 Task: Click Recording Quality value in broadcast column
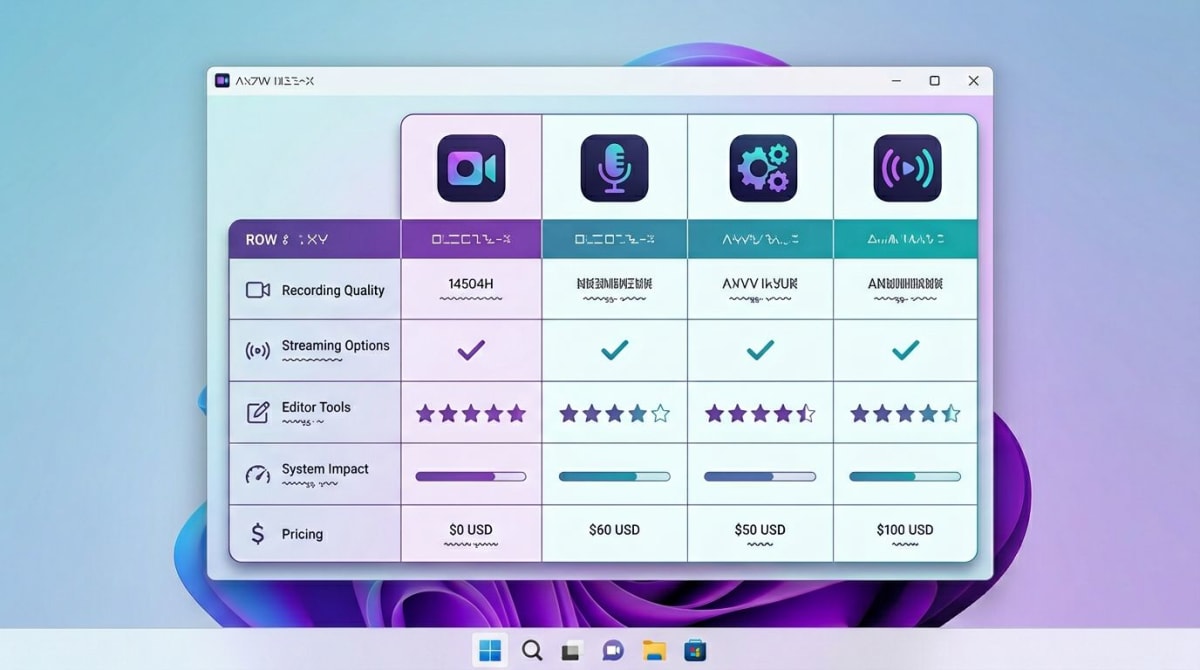(x=905, y=284)
